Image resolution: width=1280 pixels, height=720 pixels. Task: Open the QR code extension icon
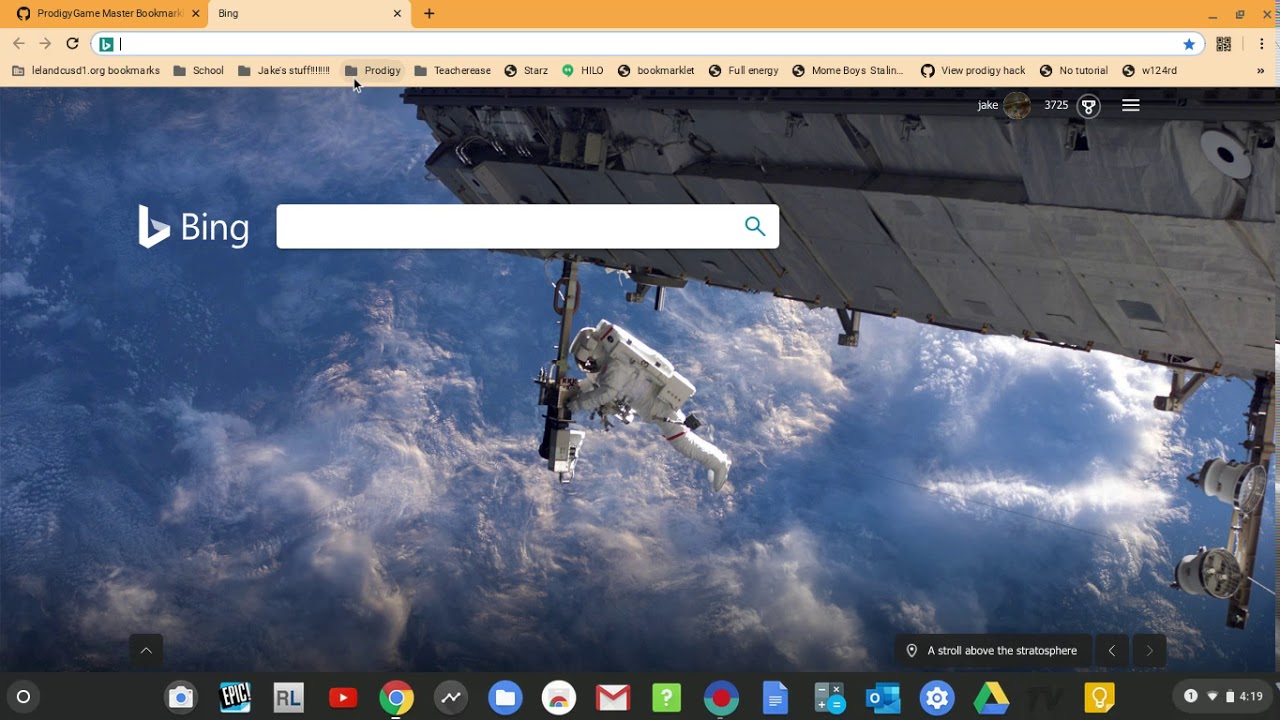(x=1223, y=44)
